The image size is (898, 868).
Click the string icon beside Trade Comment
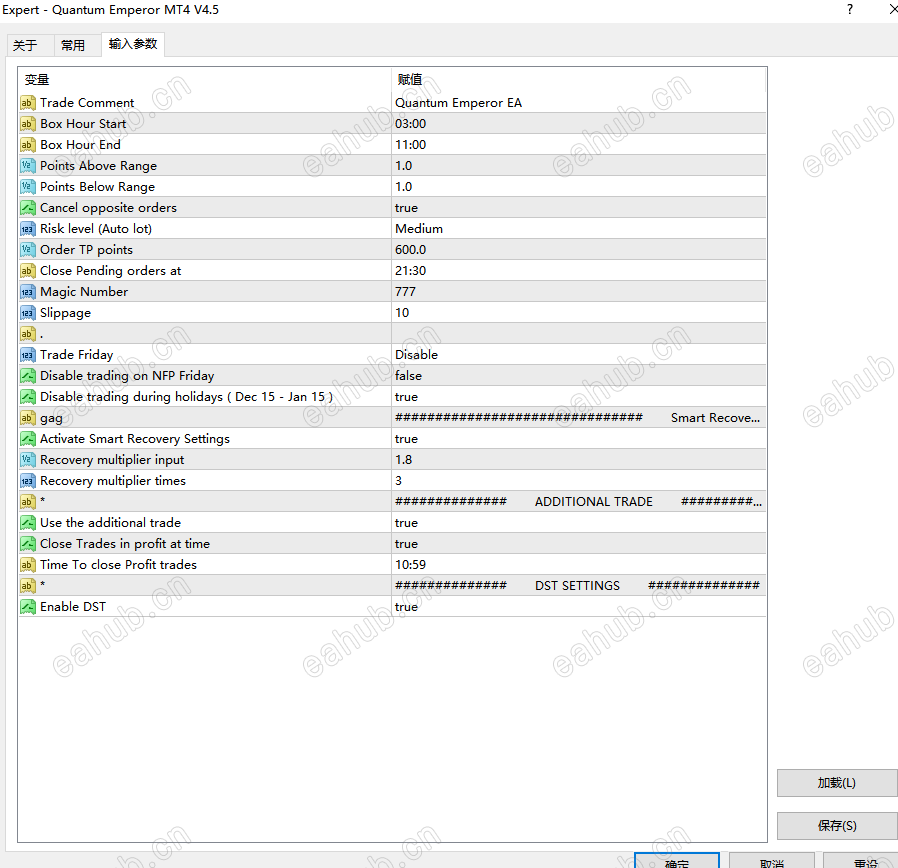coord(27,103)
